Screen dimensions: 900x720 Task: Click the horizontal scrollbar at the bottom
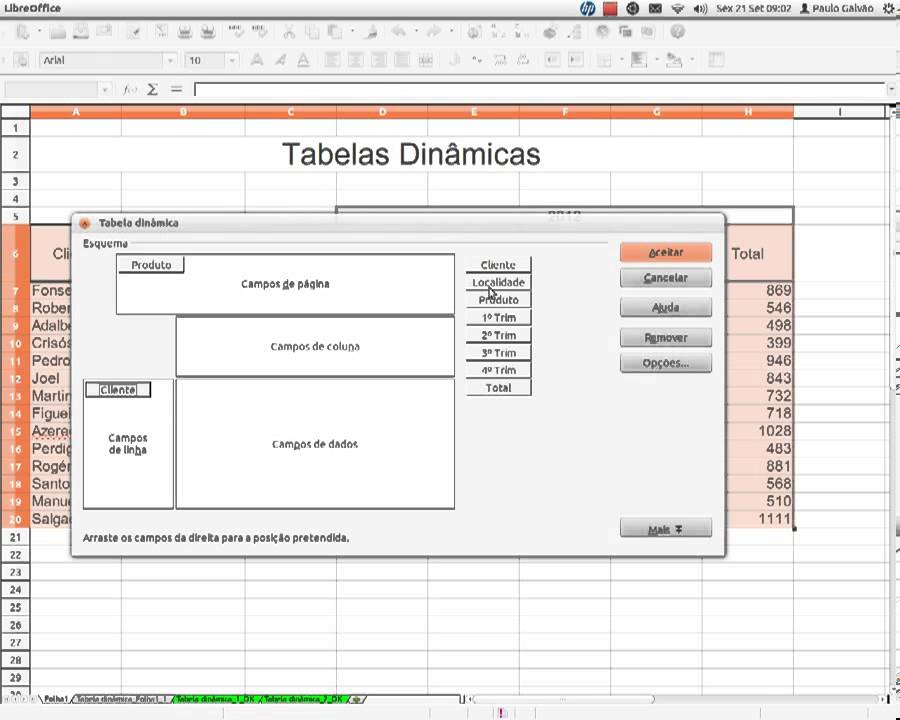562,699
